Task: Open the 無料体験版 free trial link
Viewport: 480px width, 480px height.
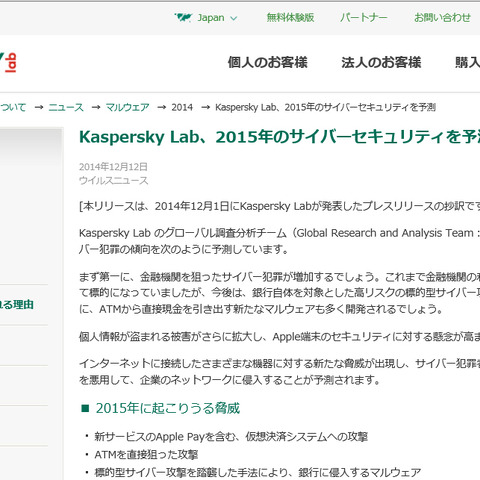Action: tap(290, 17)
